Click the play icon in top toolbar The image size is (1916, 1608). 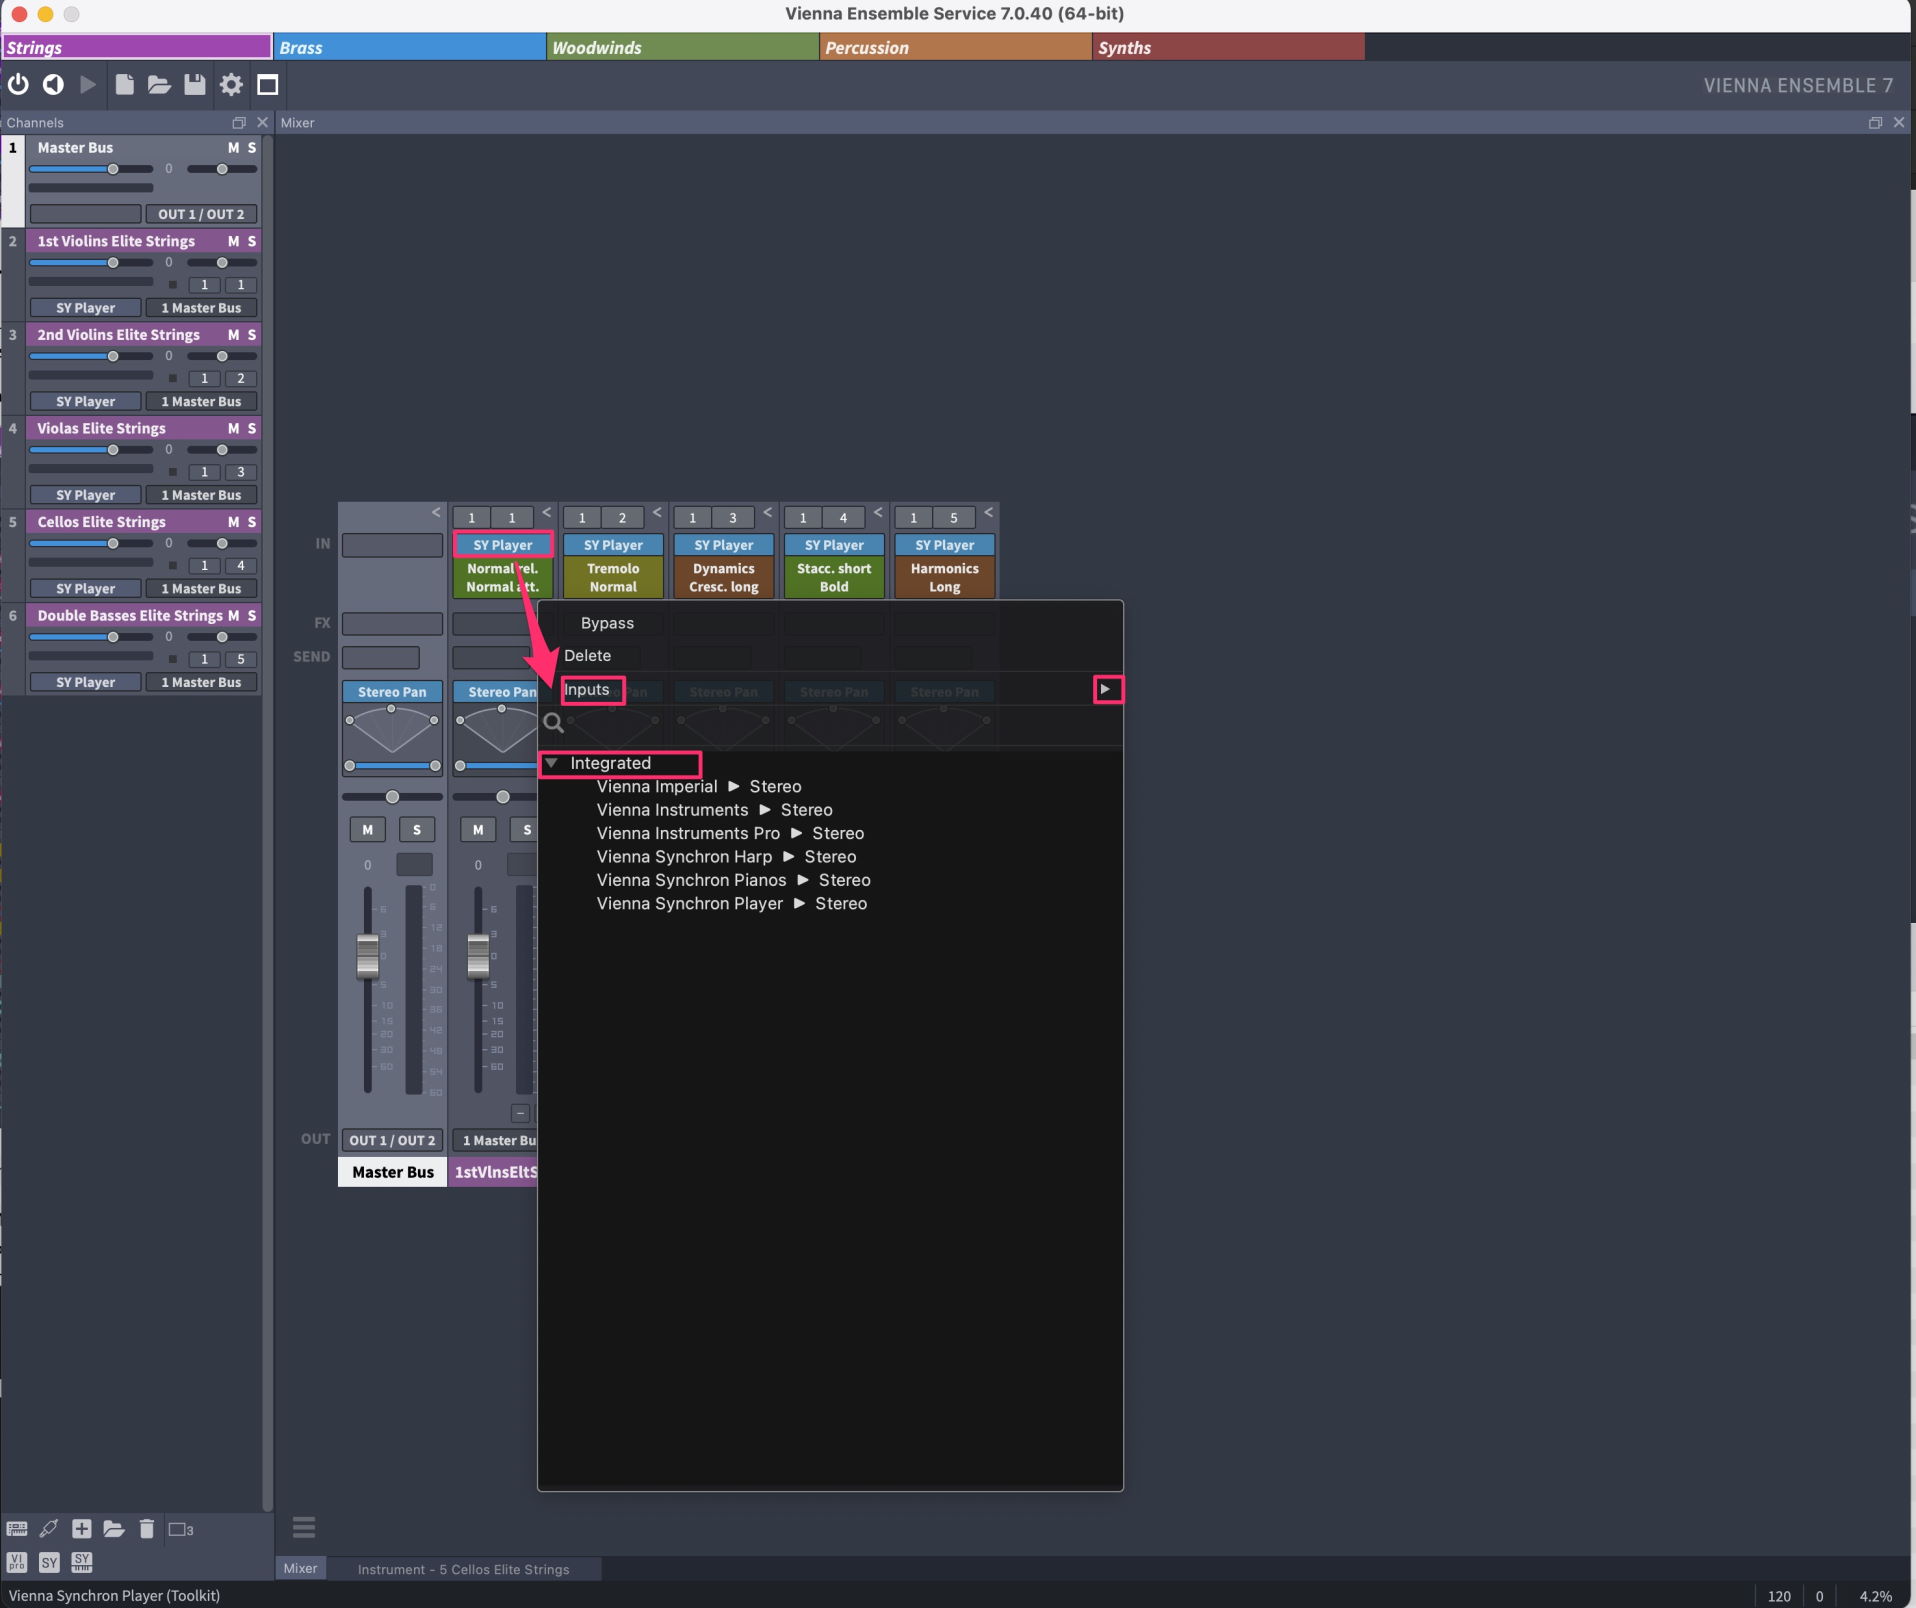pos(88,85)
